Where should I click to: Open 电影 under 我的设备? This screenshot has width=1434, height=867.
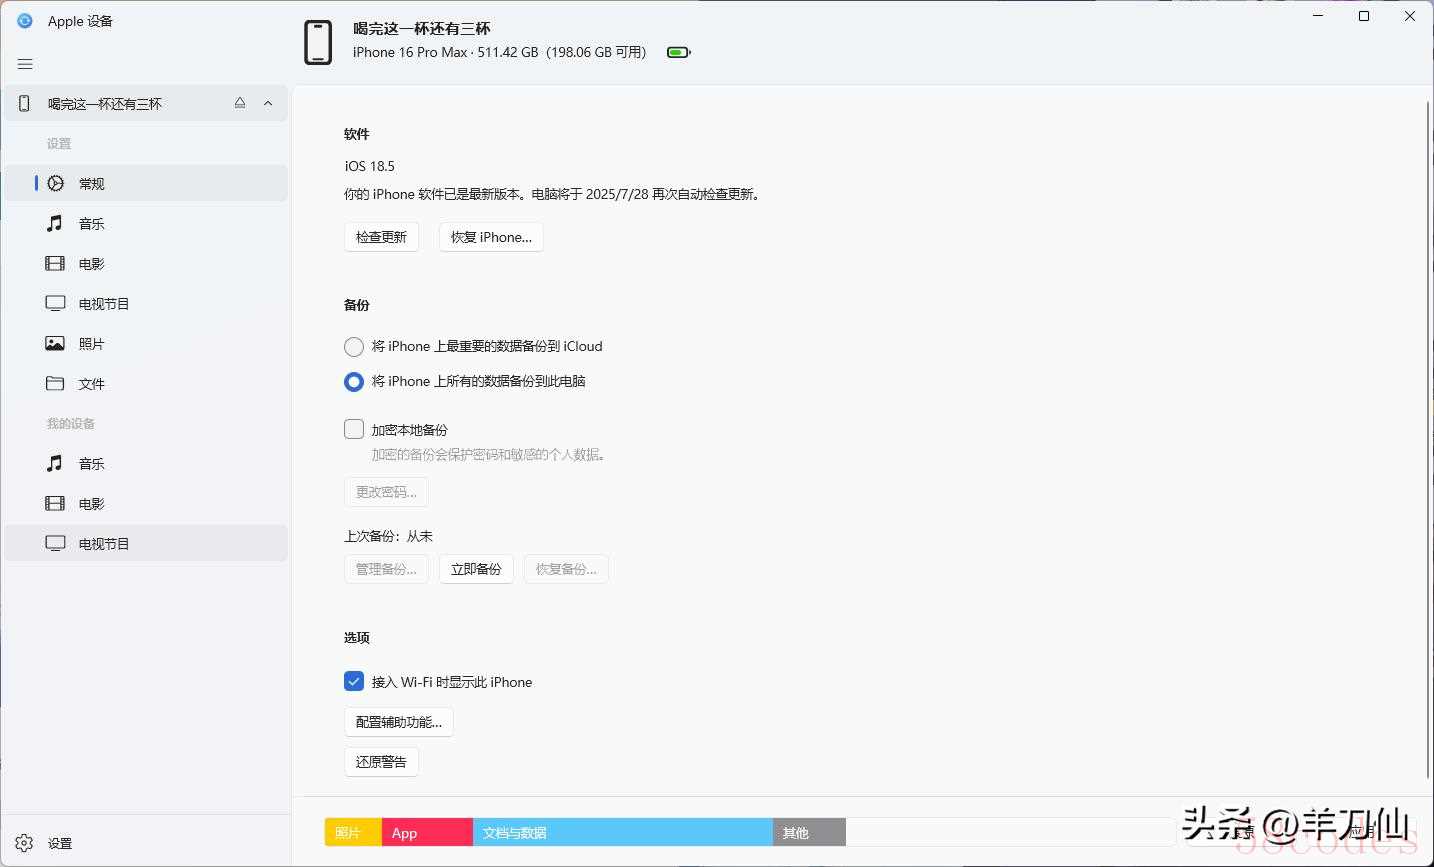(146, 503)
